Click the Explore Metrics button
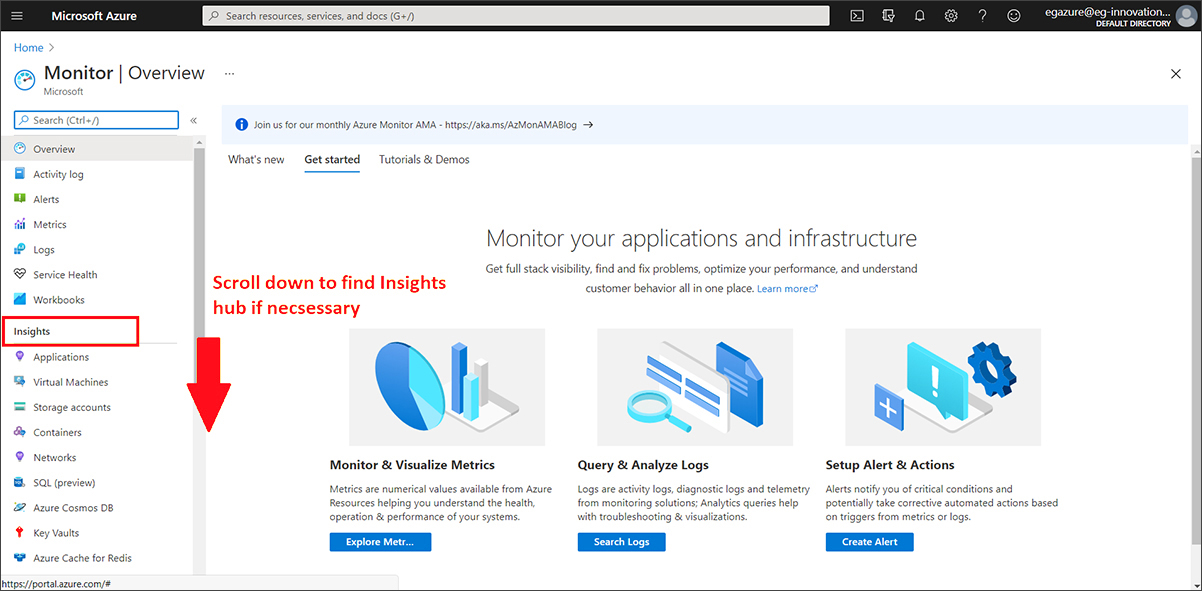This screenshot has width=1202, height=591. 379,542
